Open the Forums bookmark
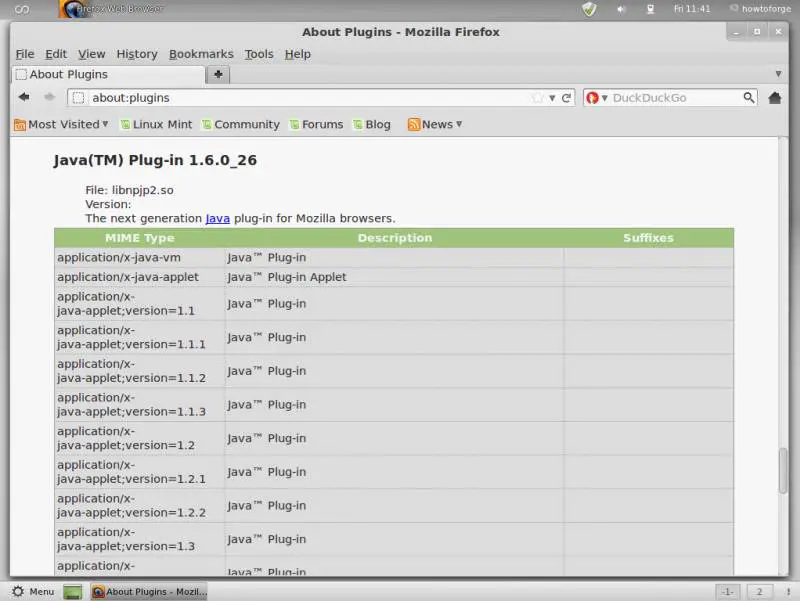This screenshot has width=800, height=601. (316, 124)
